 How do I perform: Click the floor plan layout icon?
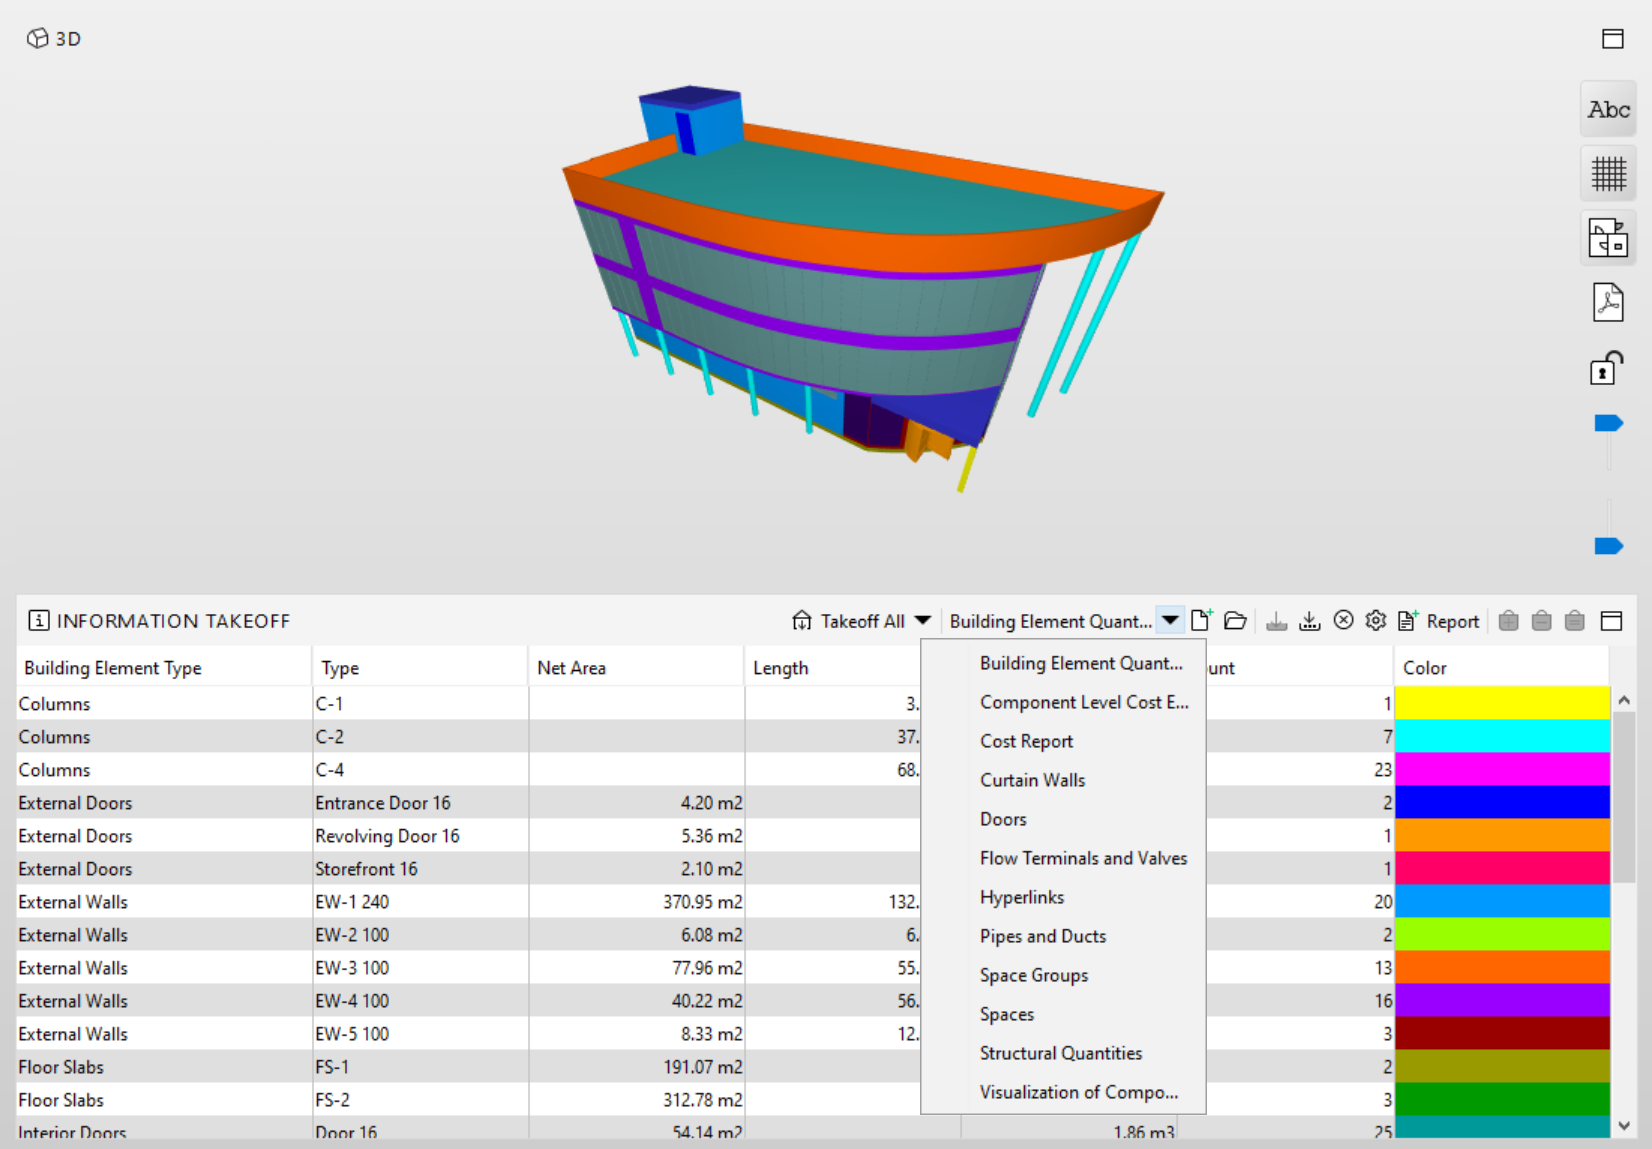point(1608,238)
